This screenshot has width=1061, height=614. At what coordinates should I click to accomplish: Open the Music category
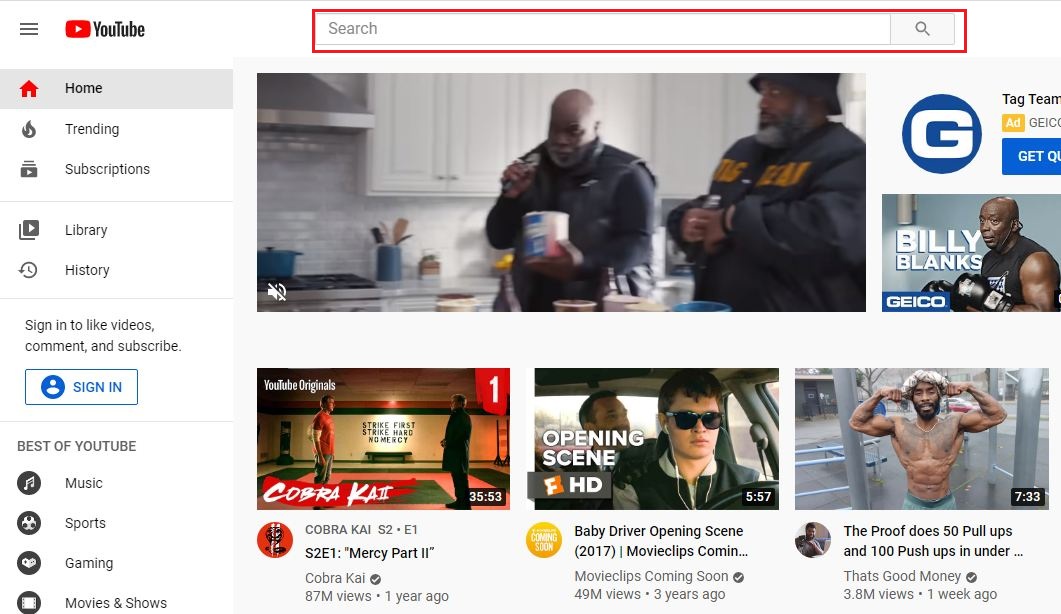click(116, 483)
